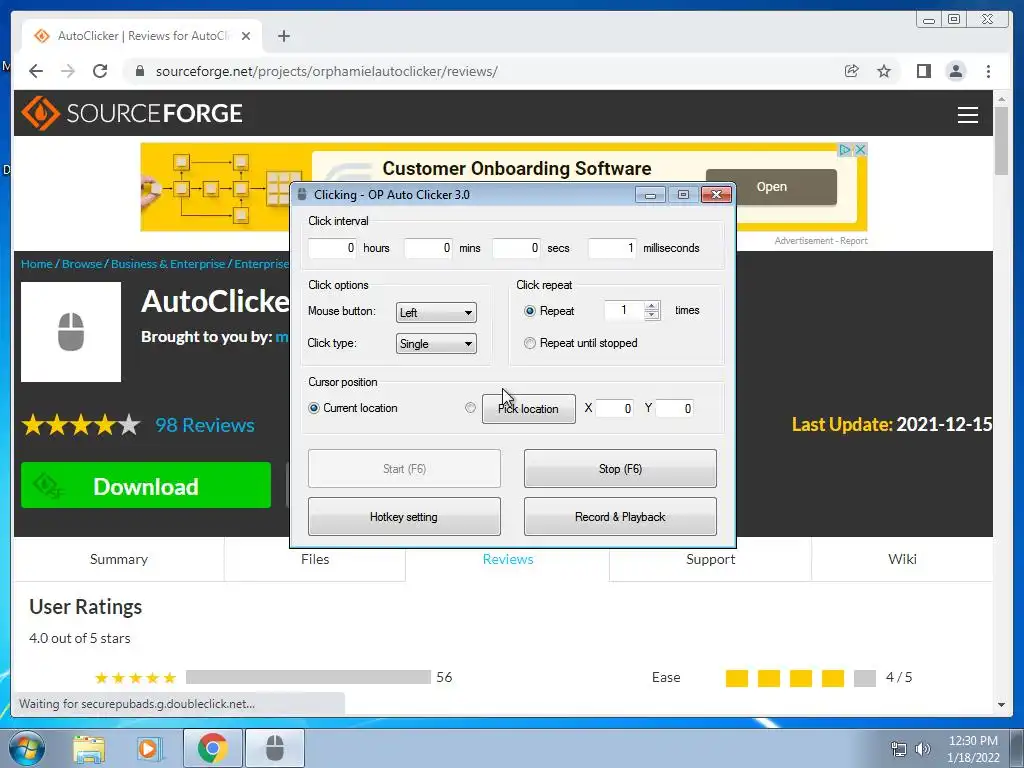Select the Repeat radio button
Viewport: 1024px width, 768px height.
coord(530,311)
